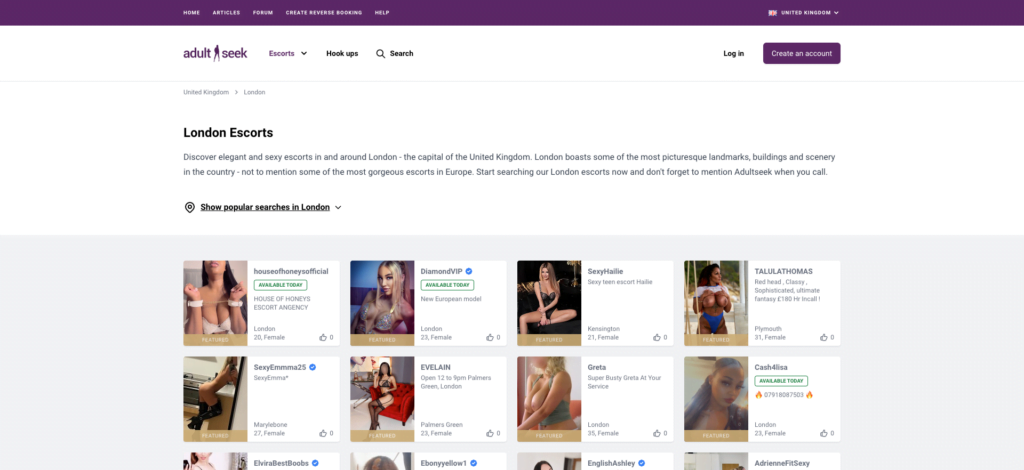Open the houseofhoneysofficial profile name
This screenshot has width=1024, height=470.
[x=291, y=272]
